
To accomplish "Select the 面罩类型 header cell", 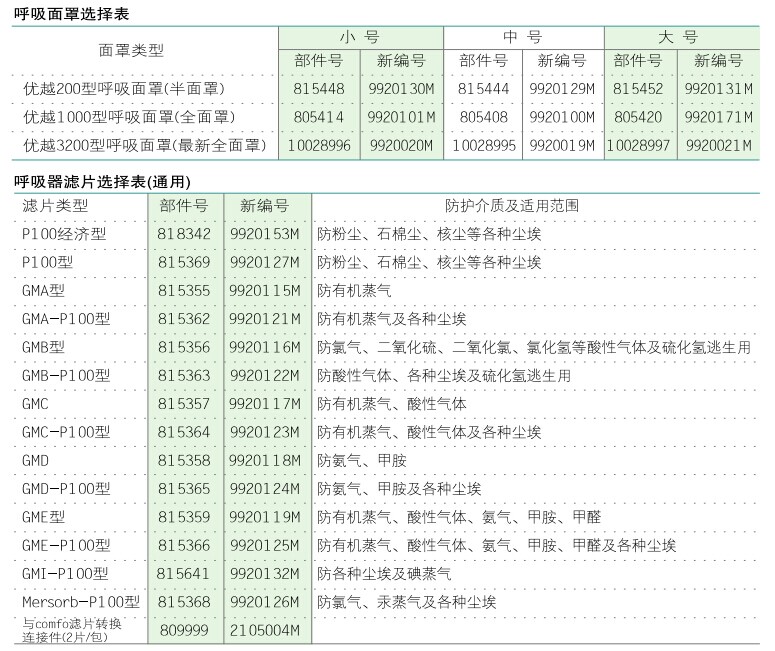I will [131, 50].
